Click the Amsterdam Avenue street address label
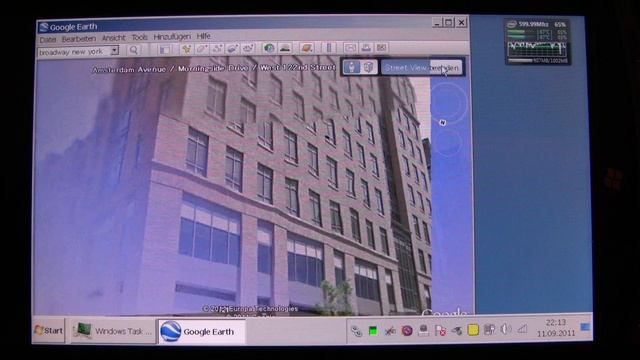The image size is (640, 360). [x=213, y=68]
